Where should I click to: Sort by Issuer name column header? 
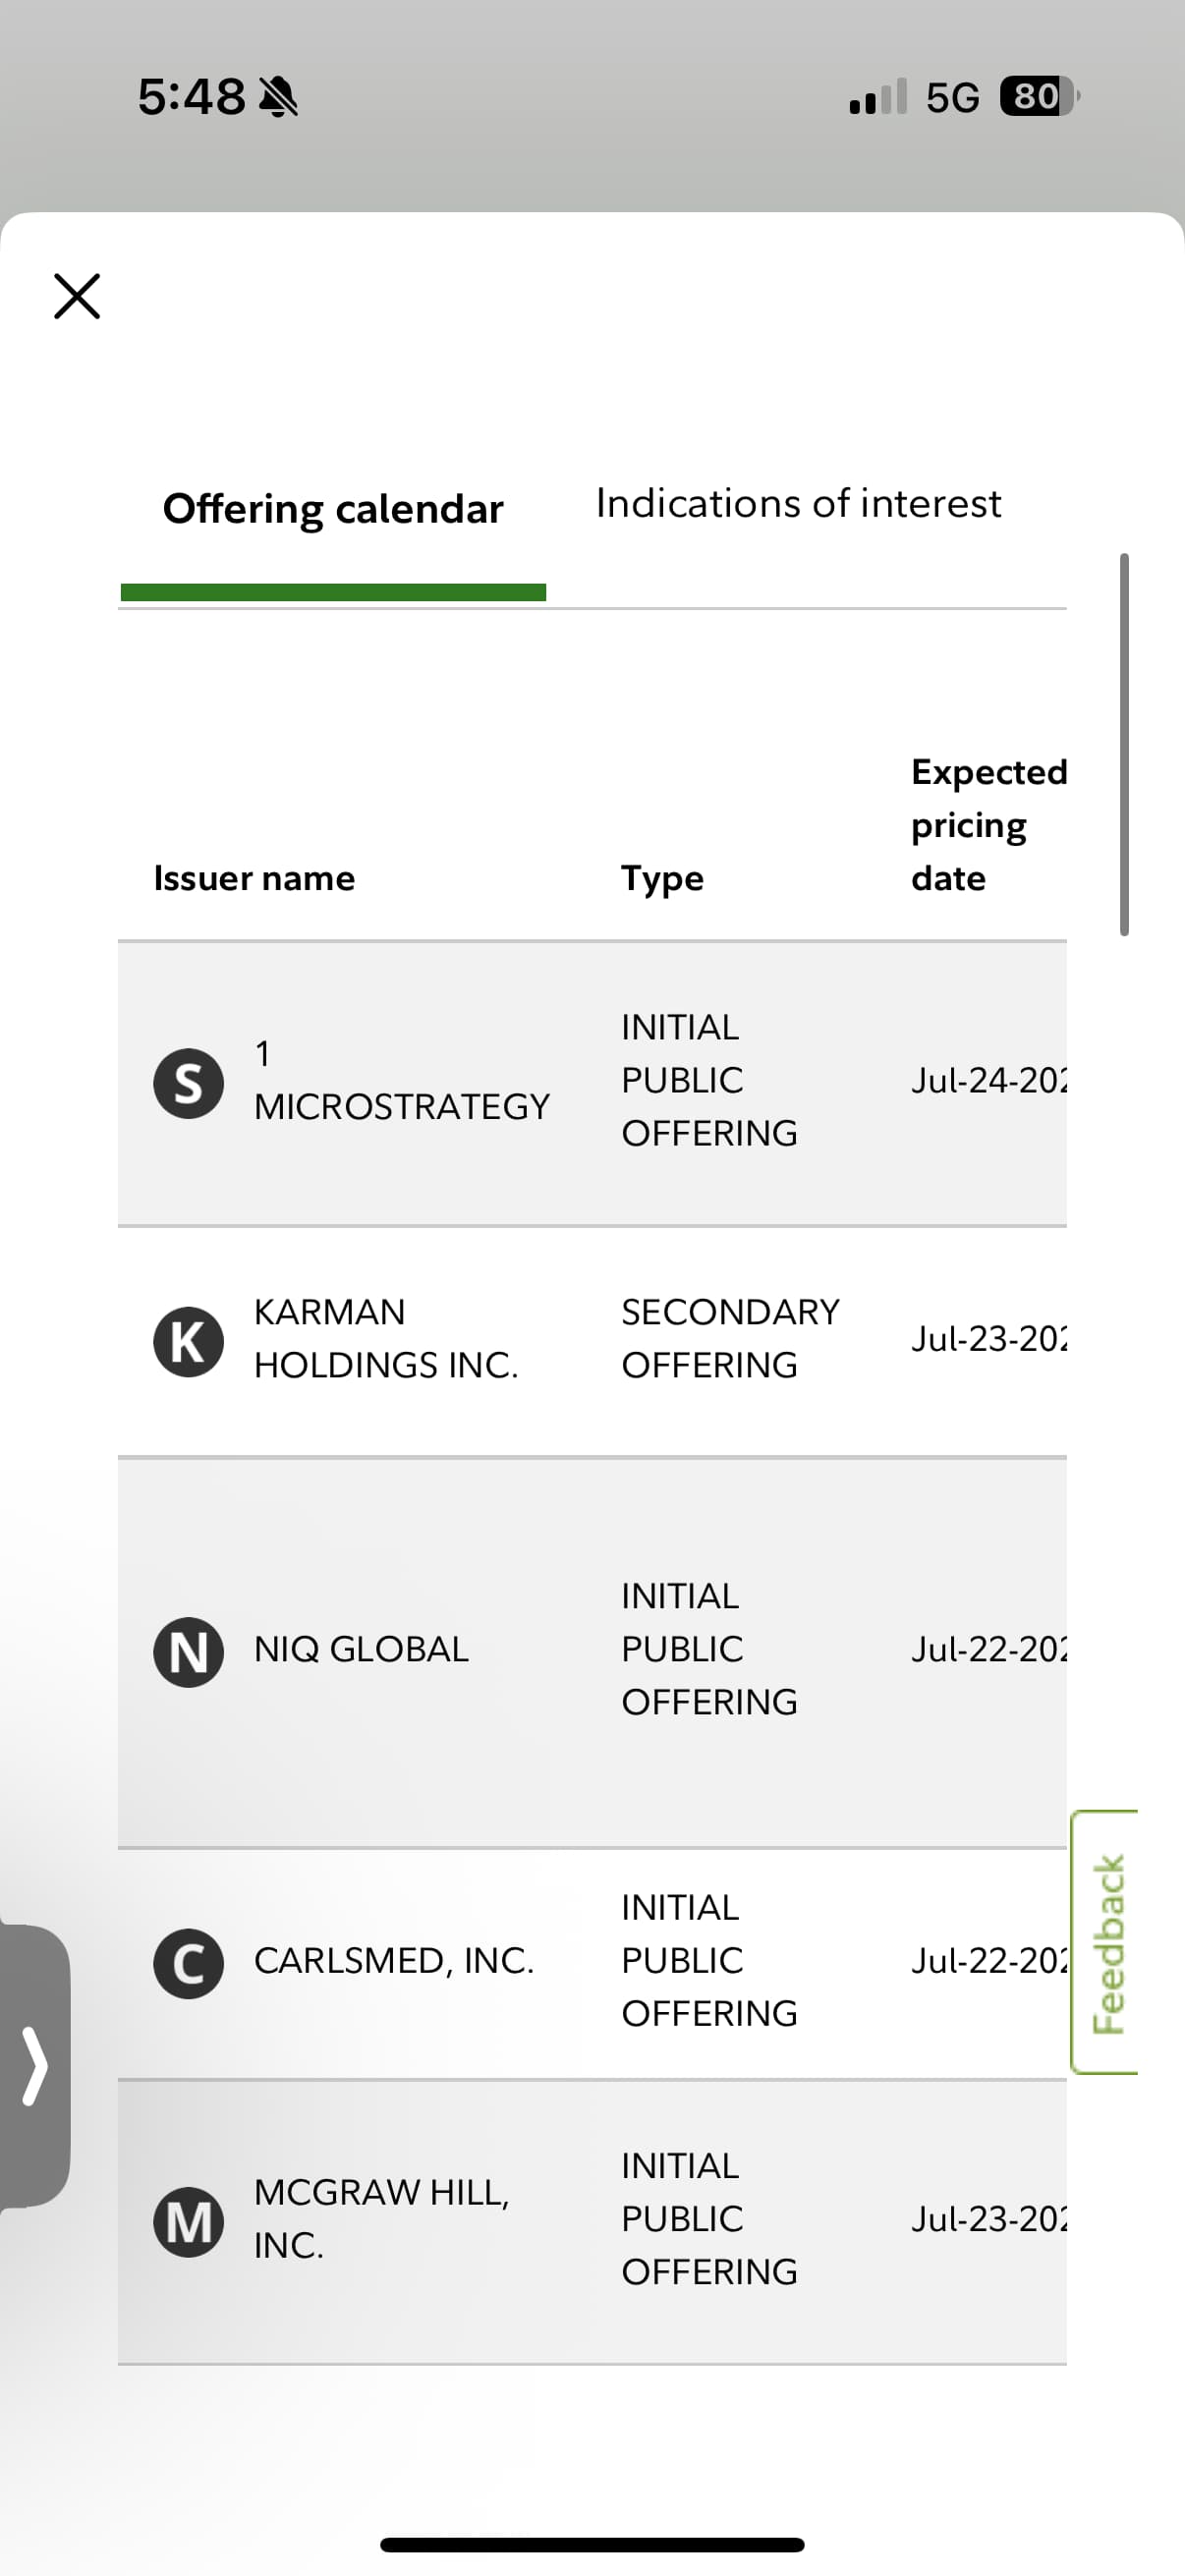tap(254, 878)
